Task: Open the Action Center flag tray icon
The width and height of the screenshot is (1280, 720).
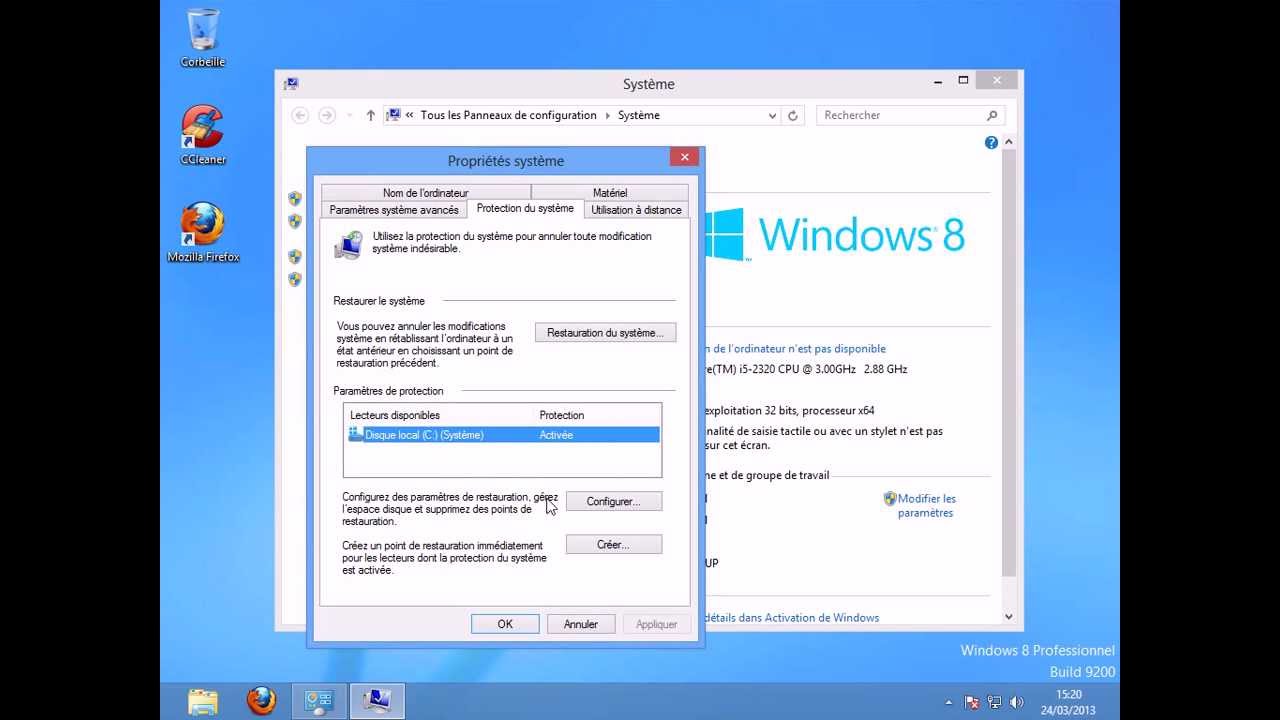Action: coord(972,703)
